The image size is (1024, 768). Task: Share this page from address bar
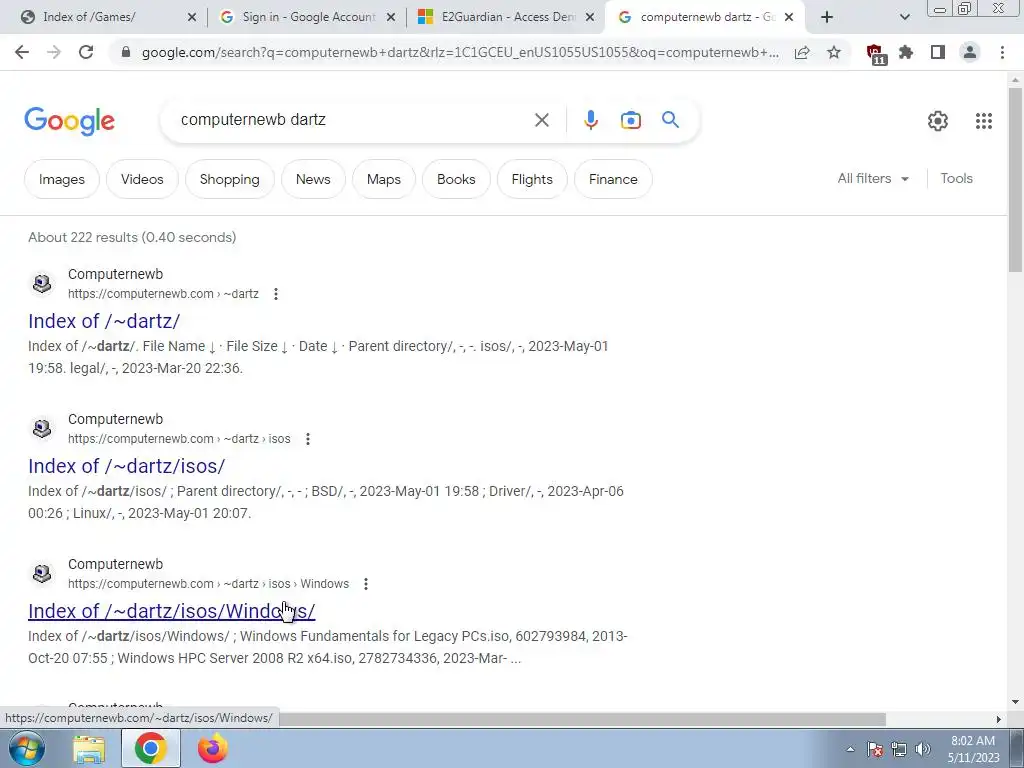click(802, 52)
